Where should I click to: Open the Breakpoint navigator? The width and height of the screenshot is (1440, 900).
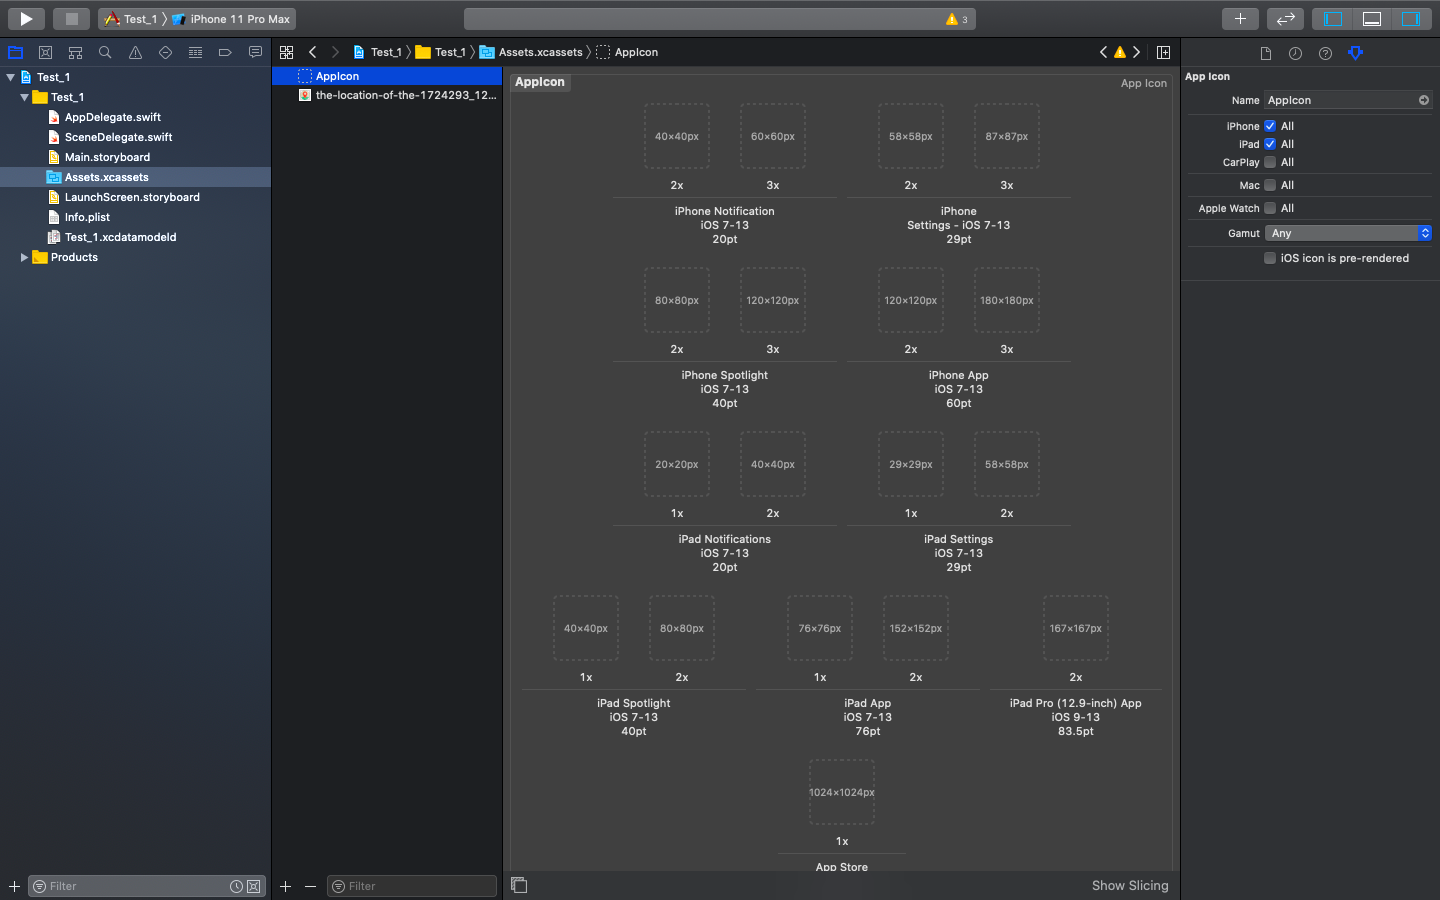click(225, 52)
